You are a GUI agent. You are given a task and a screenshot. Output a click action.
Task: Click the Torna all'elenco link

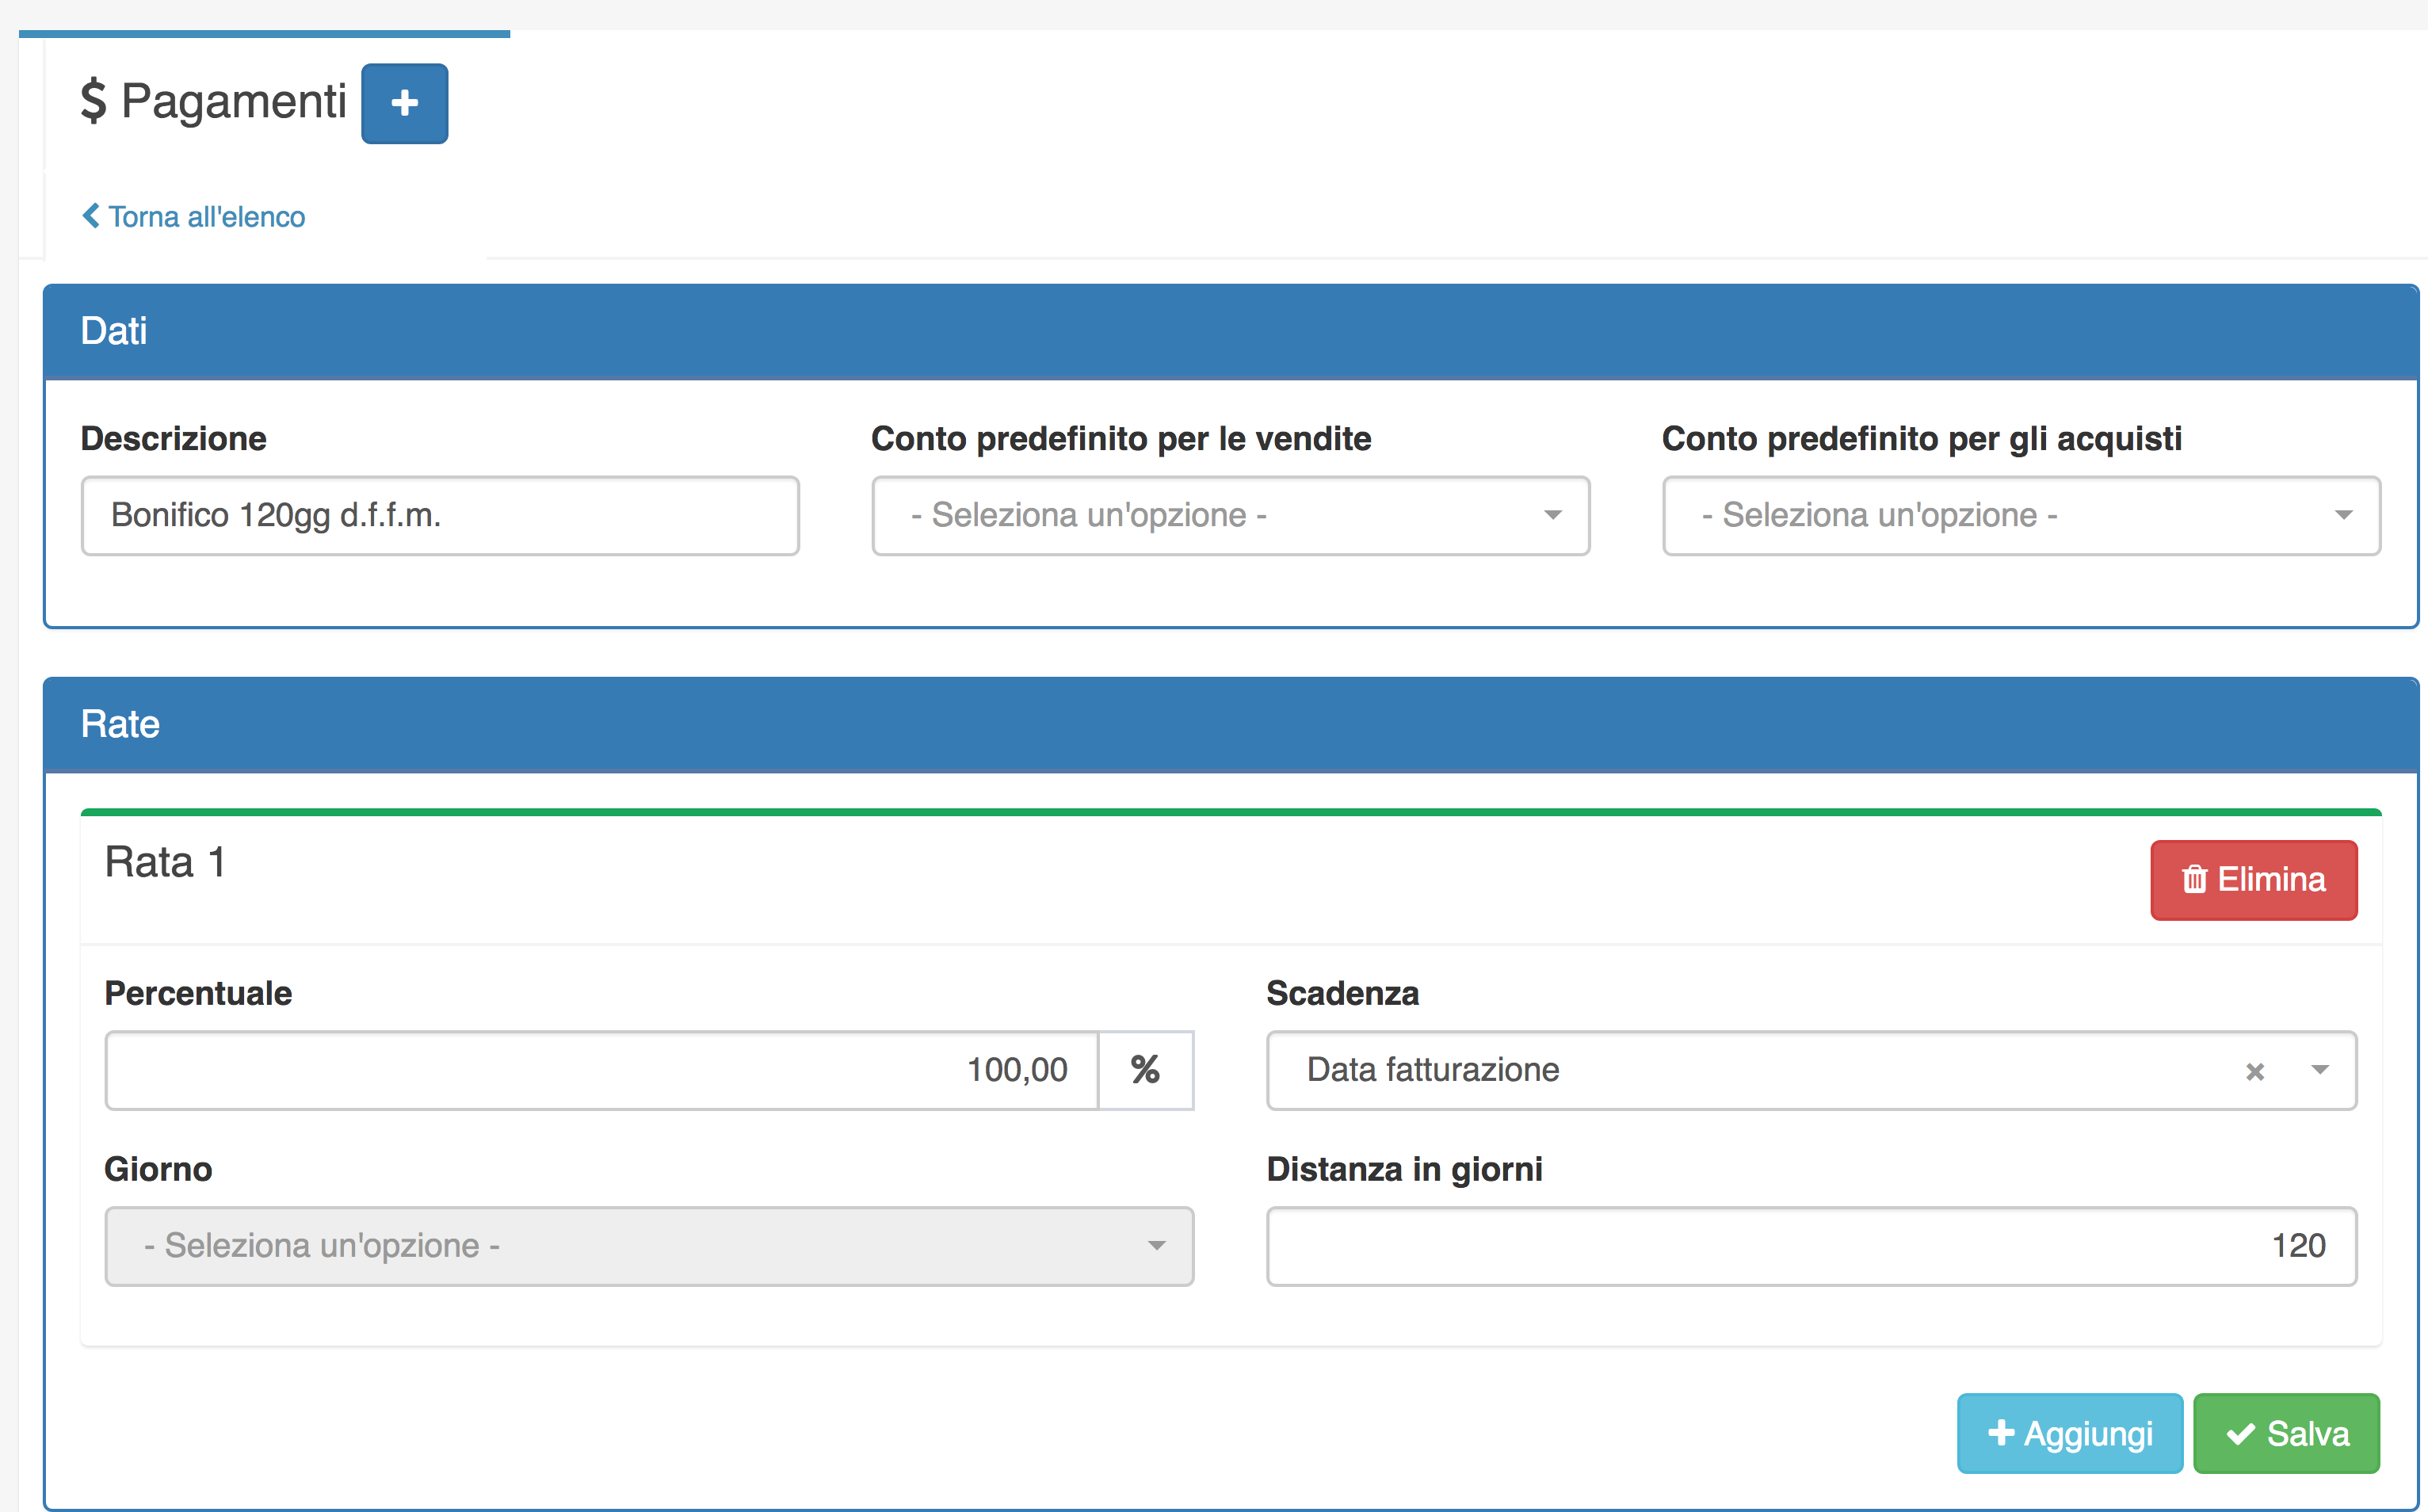(x=205, y=216)
